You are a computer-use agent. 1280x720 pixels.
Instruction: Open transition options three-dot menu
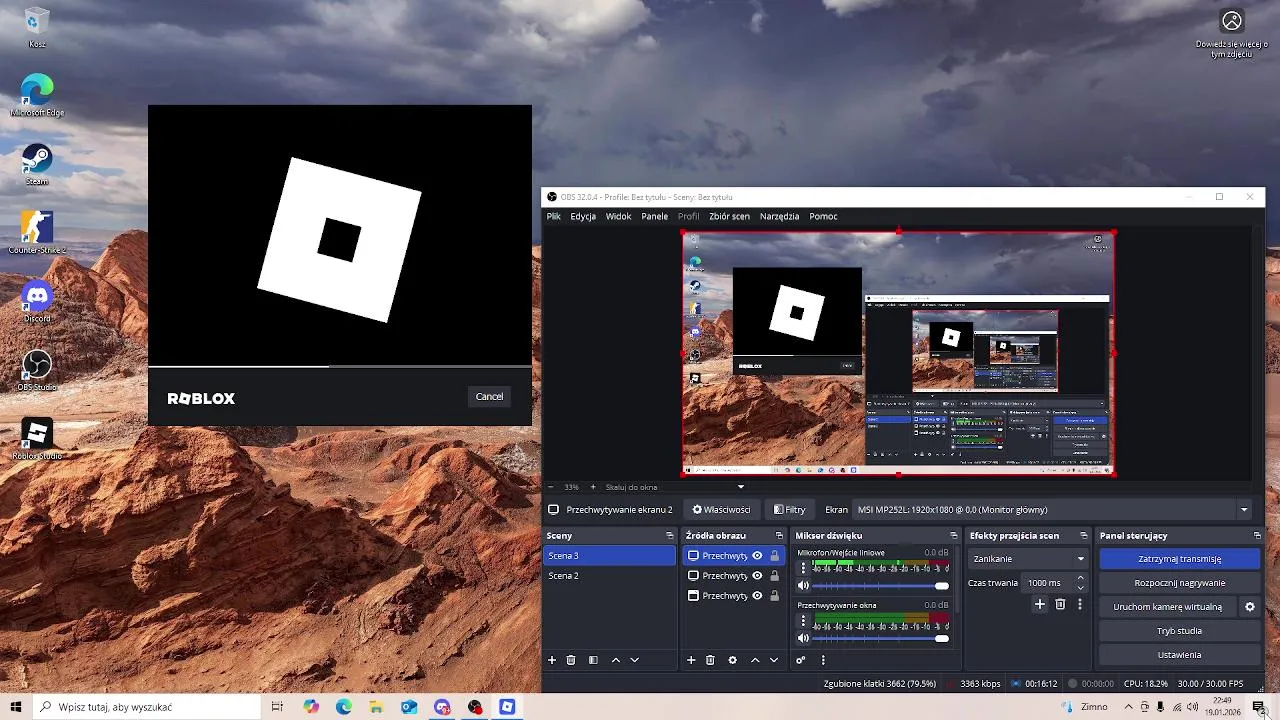(1080, 604)
